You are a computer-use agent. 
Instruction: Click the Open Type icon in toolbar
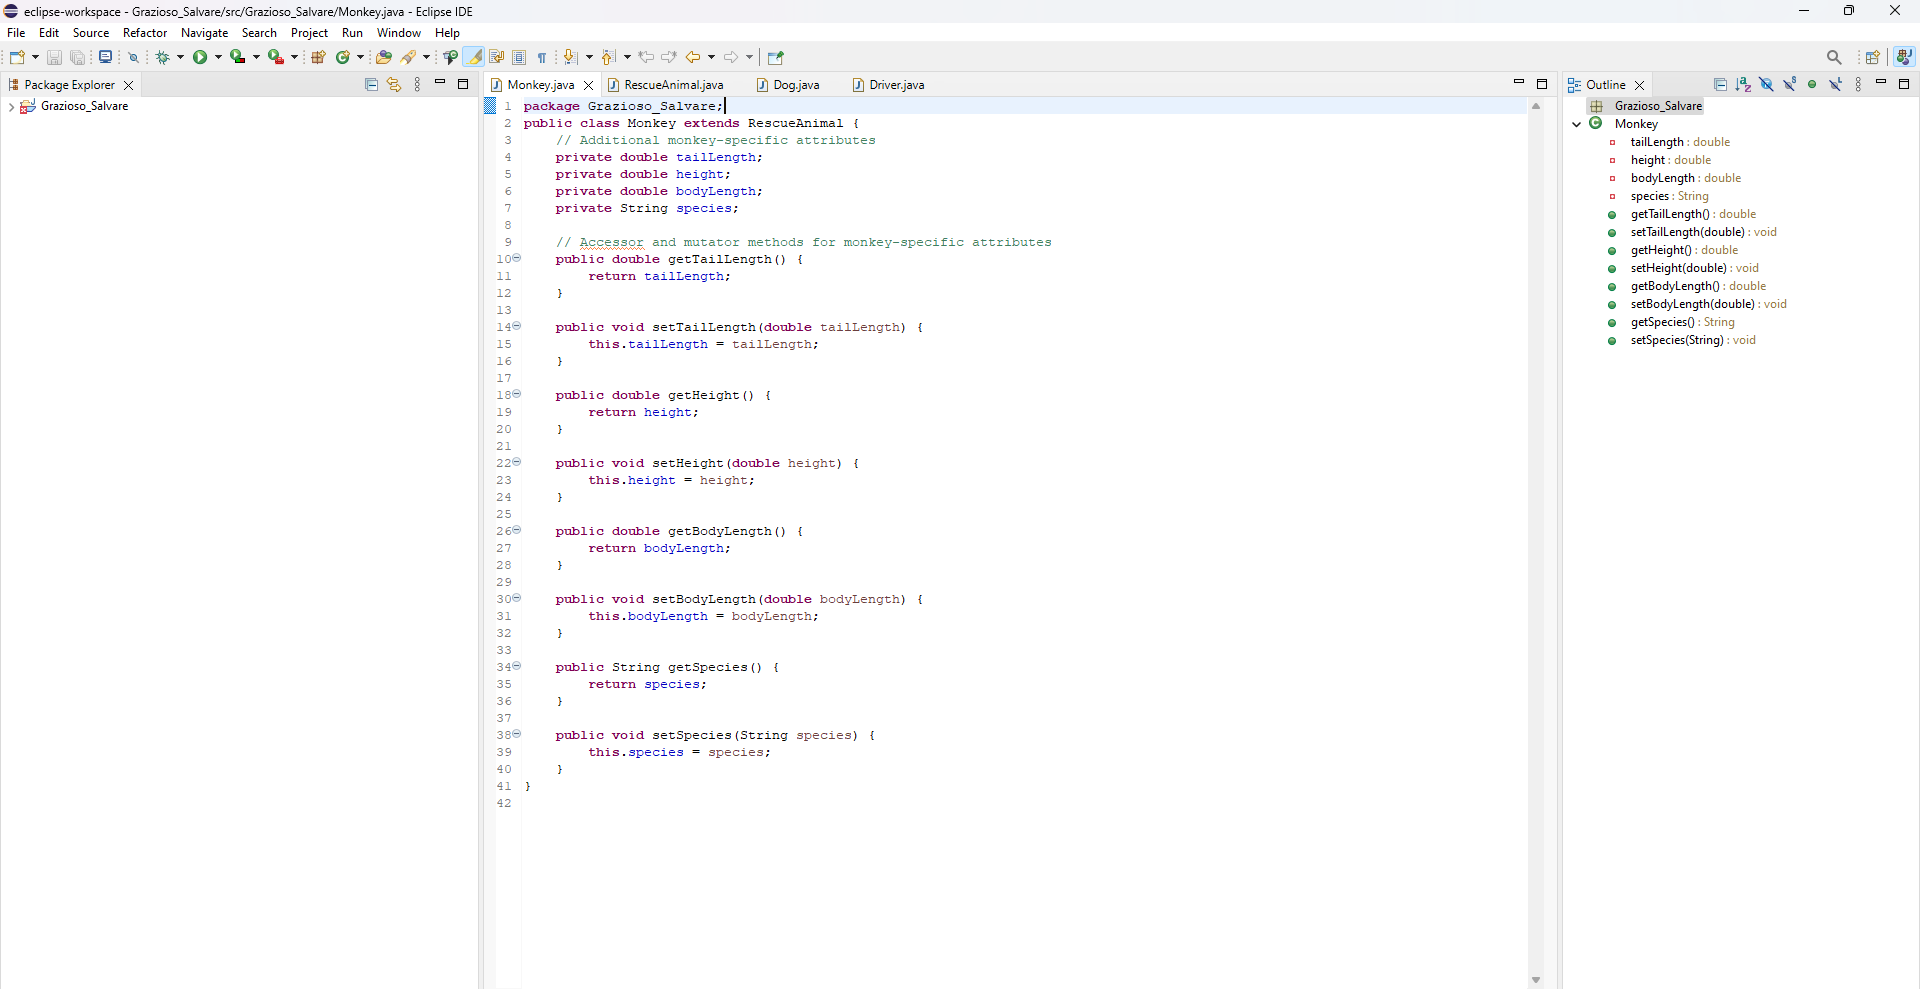pyautogui.click(x=383, y=57)
